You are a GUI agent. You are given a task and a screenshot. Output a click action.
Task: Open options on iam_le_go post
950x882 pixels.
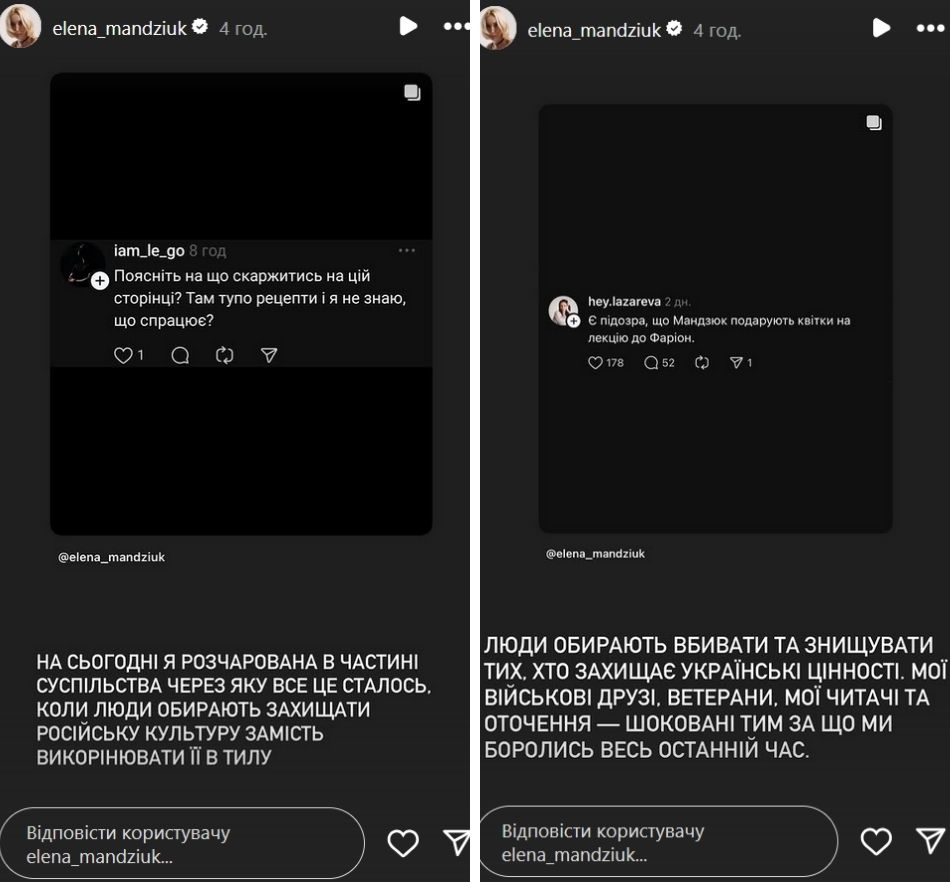406,251
